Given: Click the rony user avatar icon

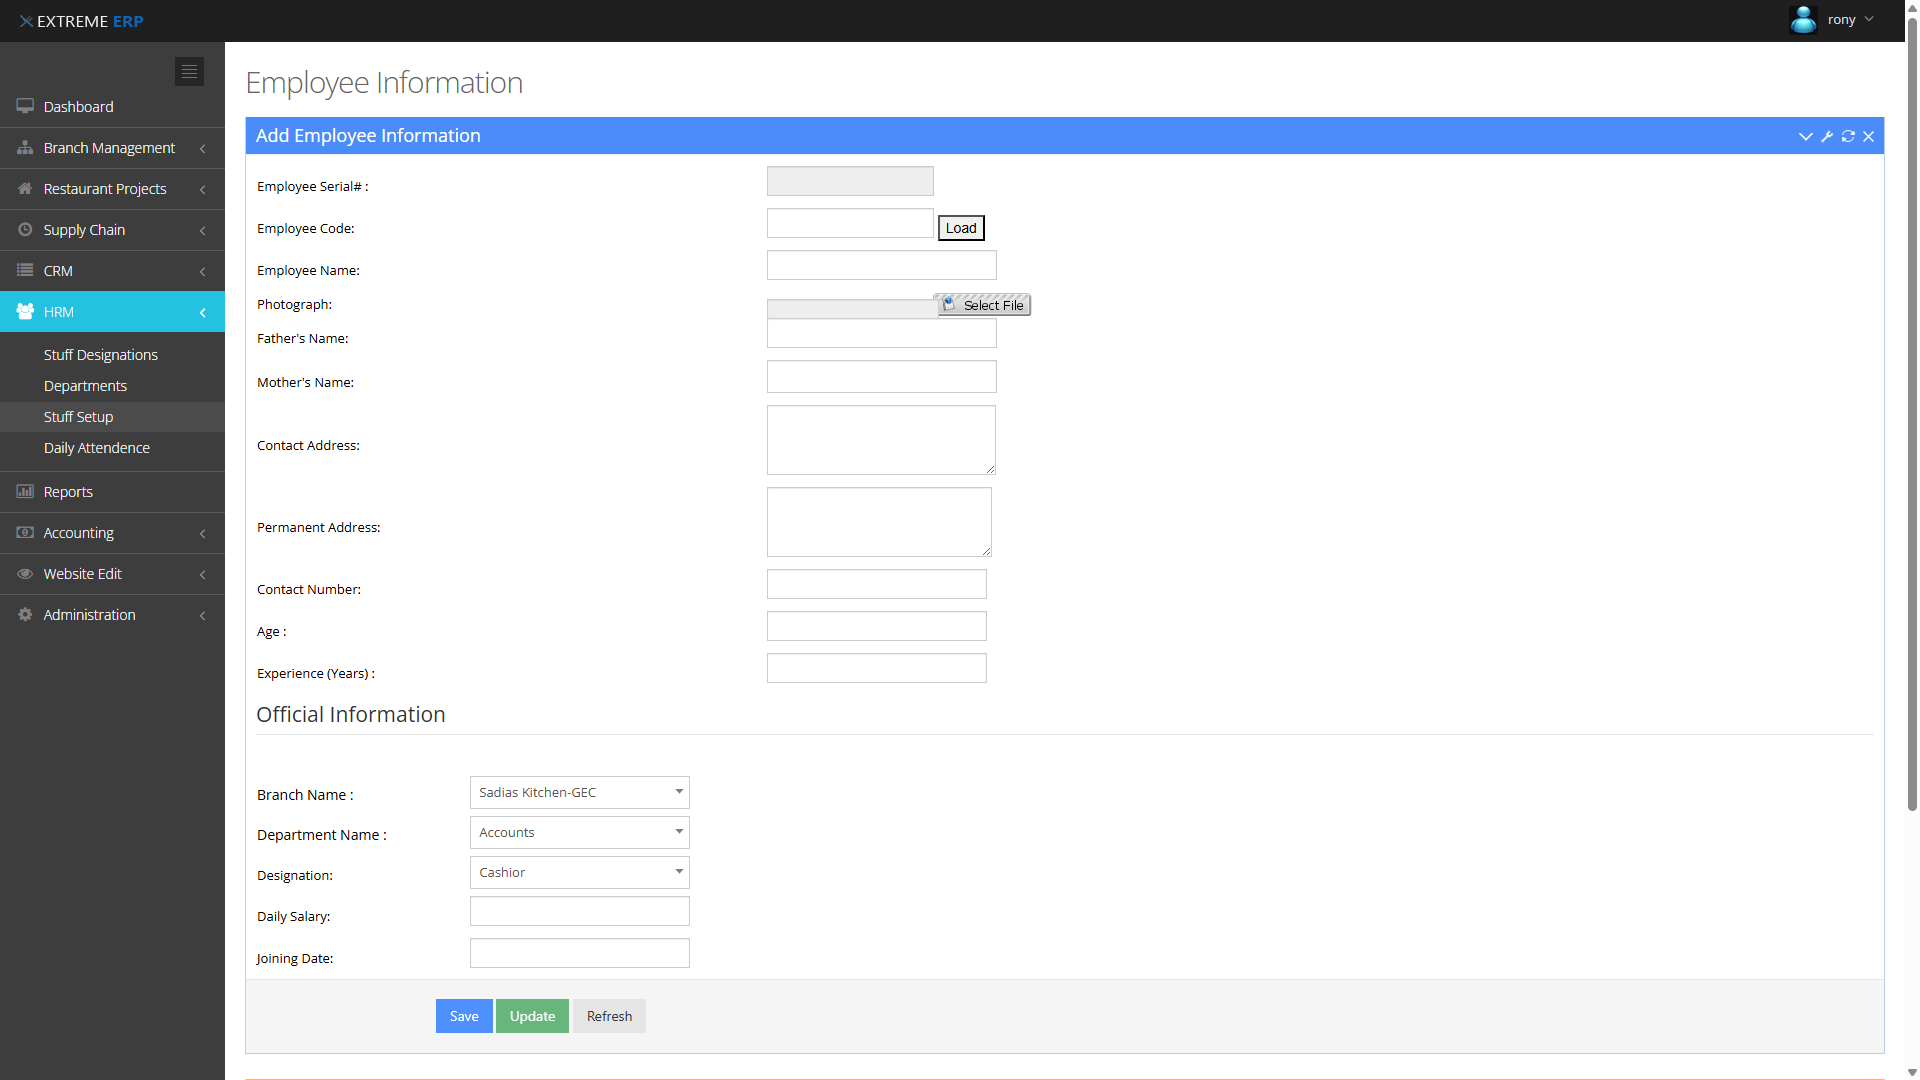Looking at the screenshot, I should click(1803, 20).
